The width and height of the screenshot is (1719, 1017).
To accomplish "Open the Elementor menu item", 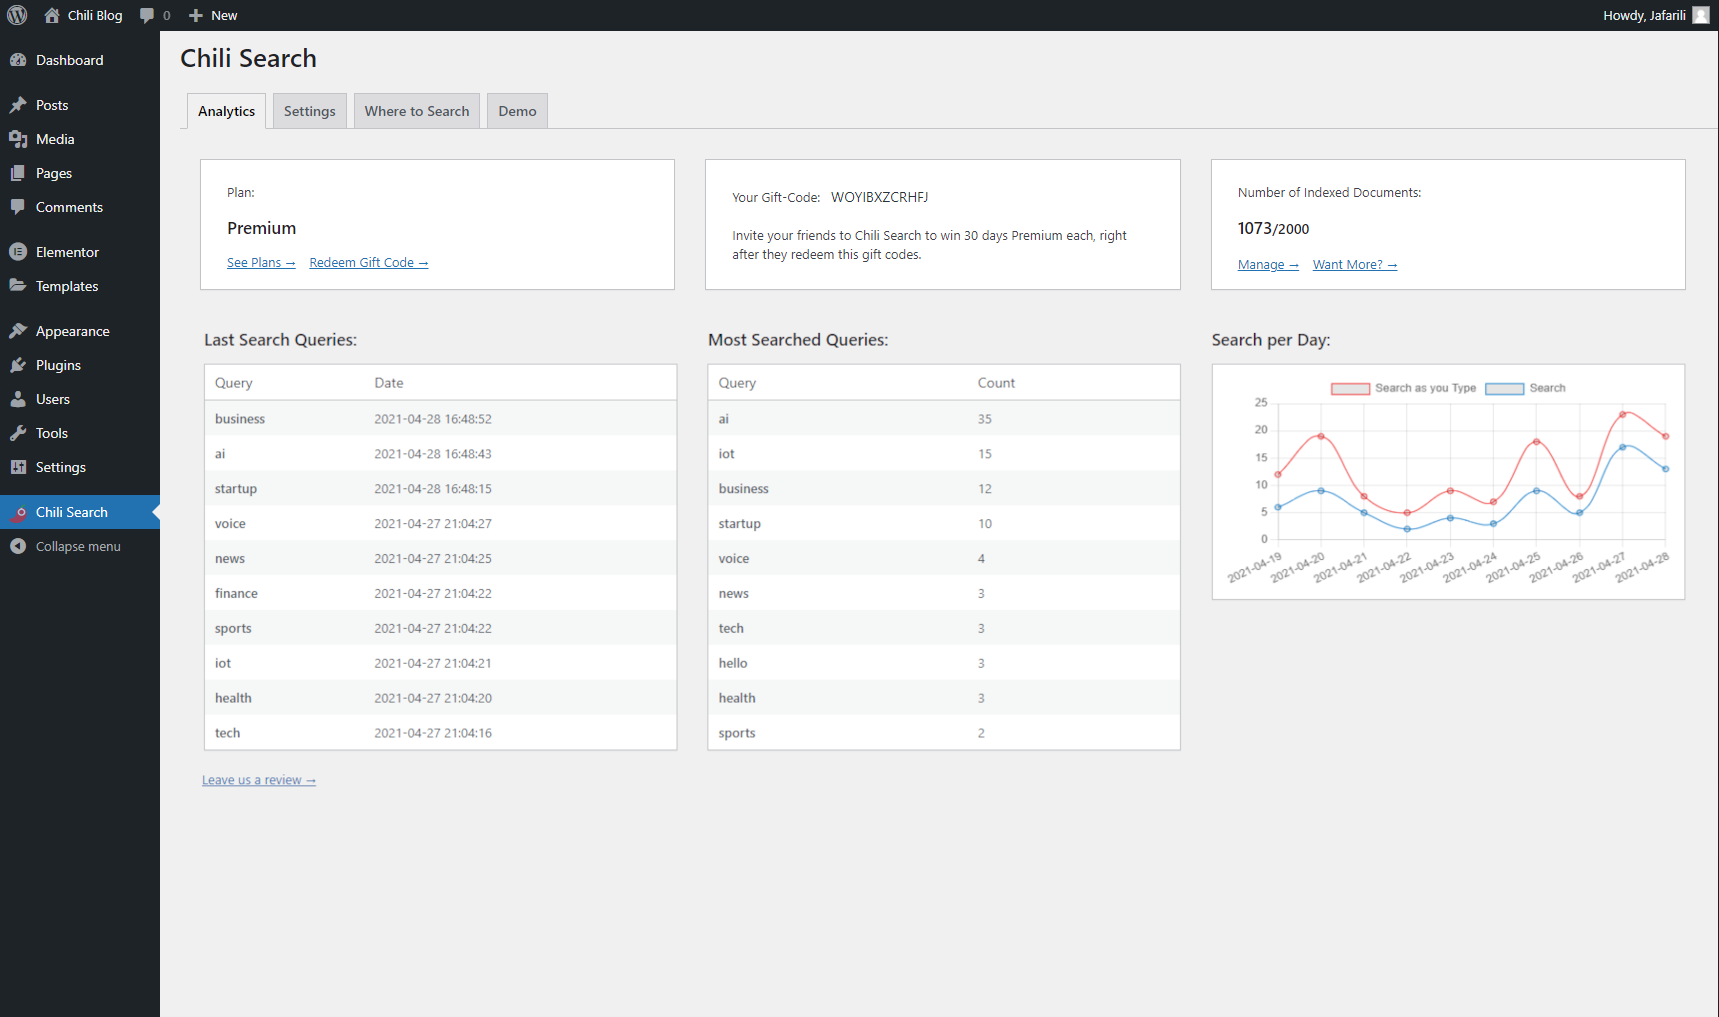I will (x=80, y=252).
